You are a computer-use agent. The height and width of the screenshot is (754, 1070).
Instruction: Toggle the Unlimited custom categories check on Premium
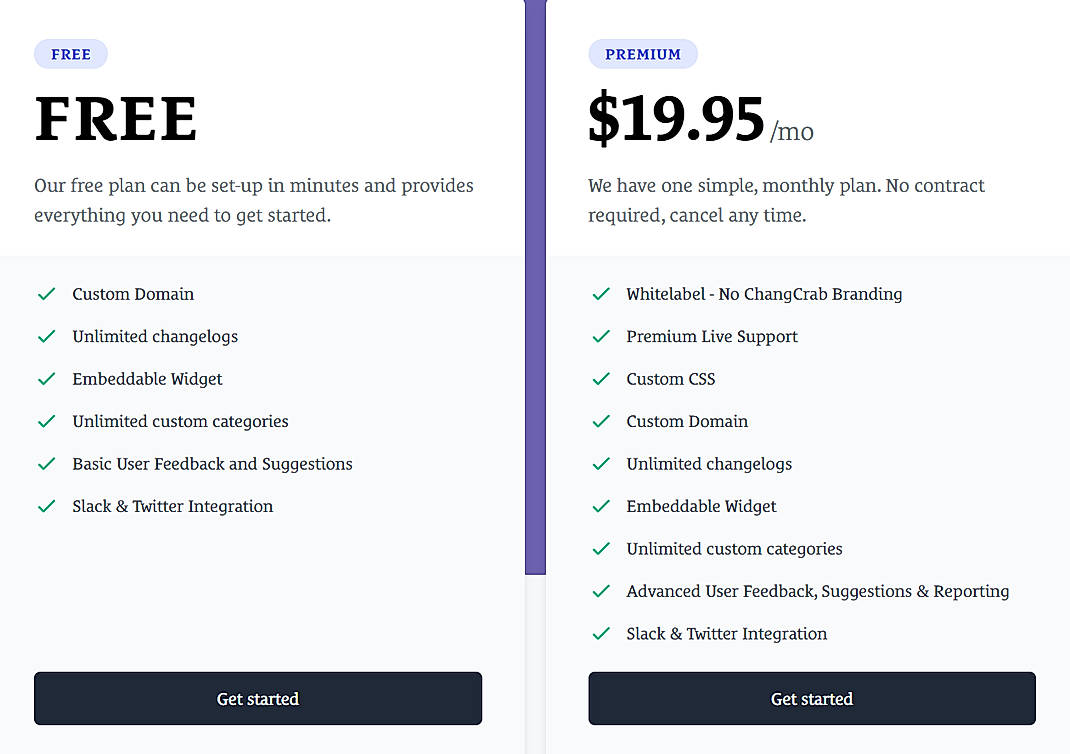[x=600, y=548]
